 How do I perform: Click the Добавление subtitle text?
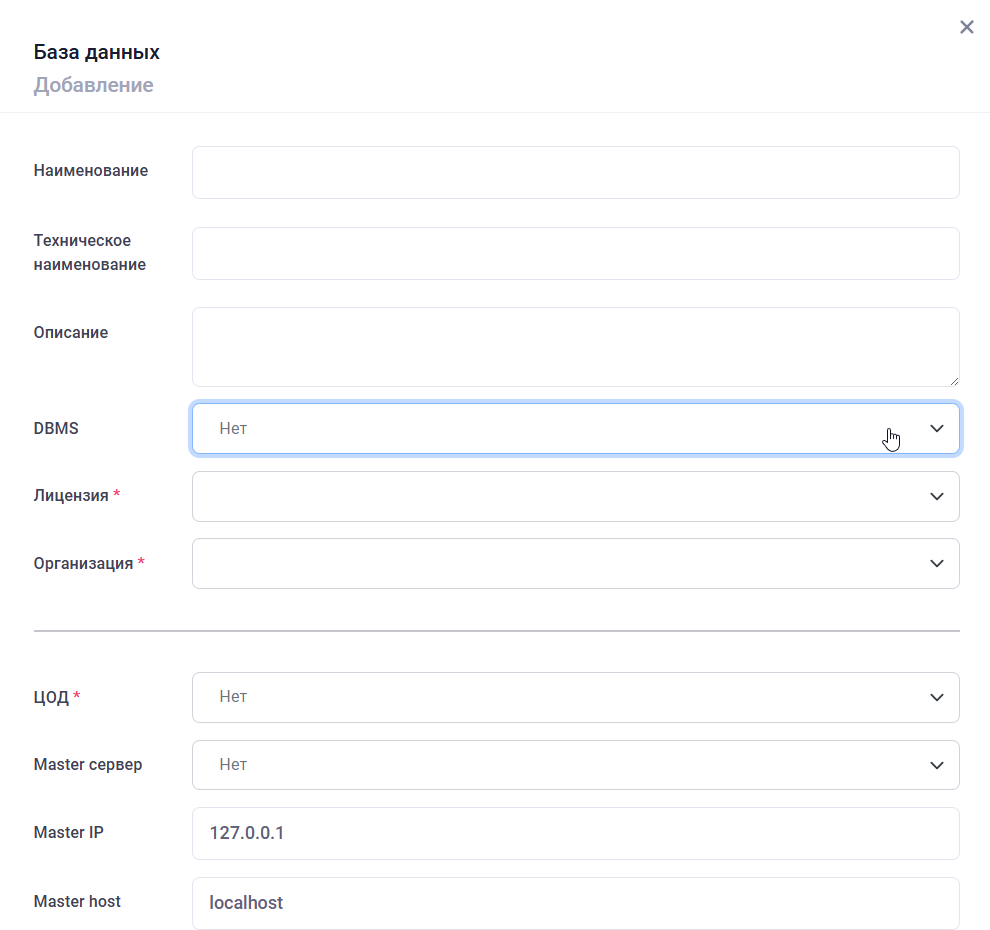tap(93, 85)
